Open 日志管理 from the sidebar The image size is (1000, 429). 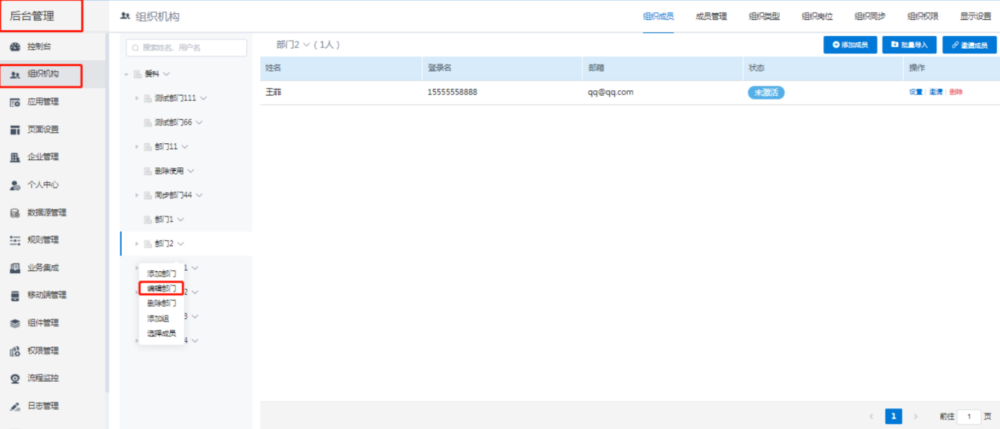click(x=15, y=406)
